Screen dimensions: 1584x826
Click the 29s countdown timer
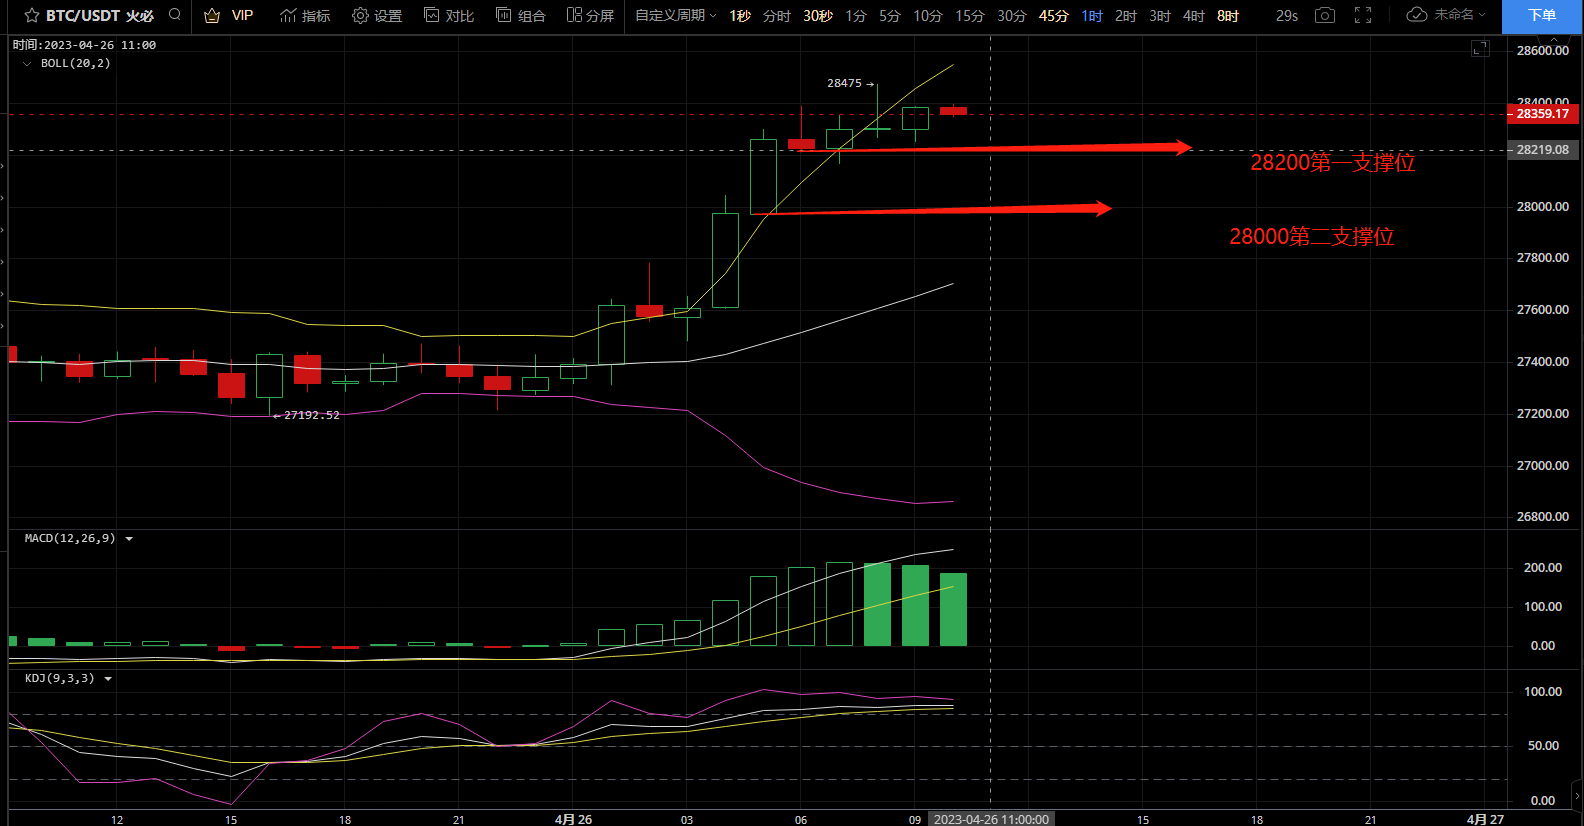tap(1287, 16)
